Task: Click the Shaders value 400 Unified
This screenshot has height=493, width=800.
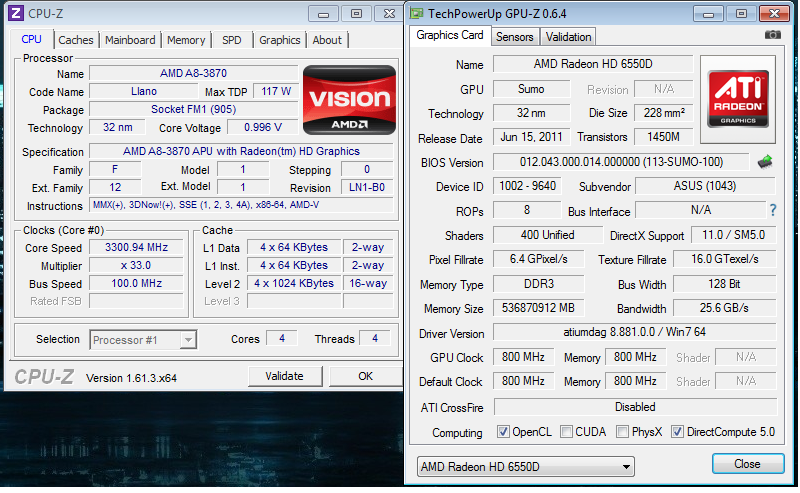Action: (x=547, y=235)
